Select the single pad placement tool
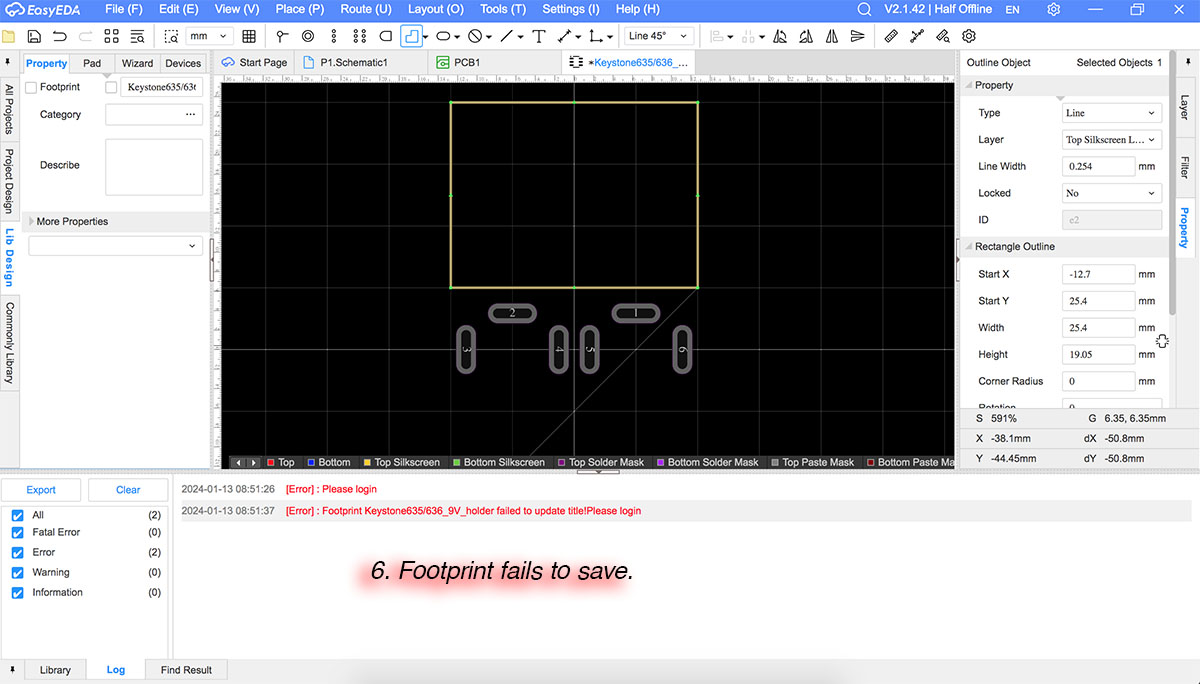This screenshot has height=684, width=1200. (283, 36)
